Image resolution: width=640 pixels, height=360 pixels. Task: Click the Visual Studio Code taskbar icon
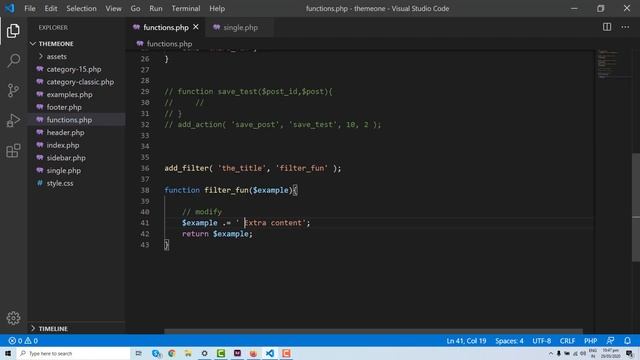coord(270,353)
